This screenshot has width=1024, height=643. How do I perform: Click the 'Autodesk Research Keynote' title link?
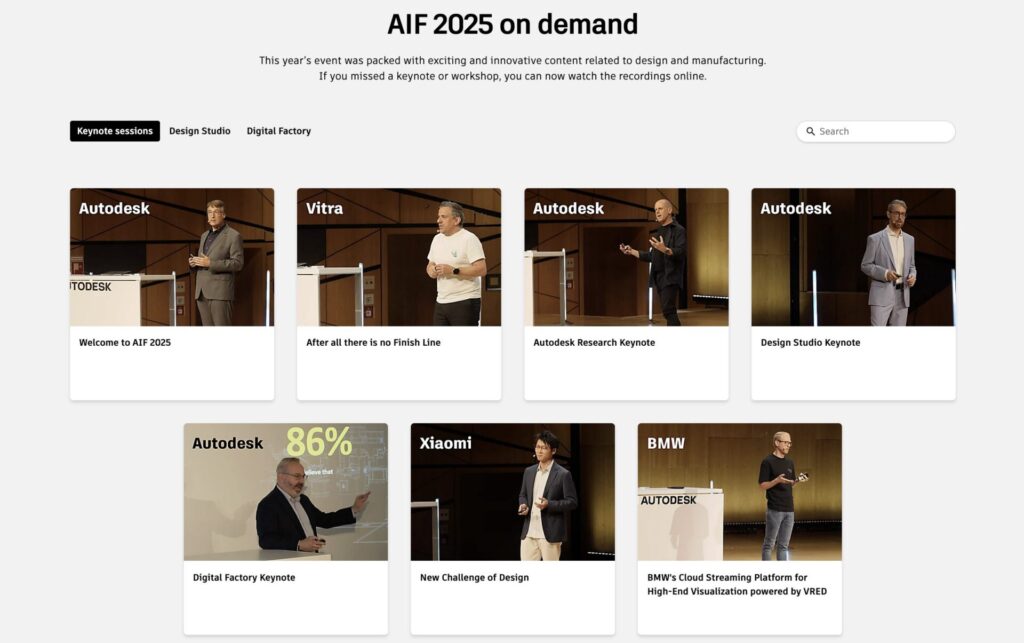pyautogui.click(x=594, y=343)
